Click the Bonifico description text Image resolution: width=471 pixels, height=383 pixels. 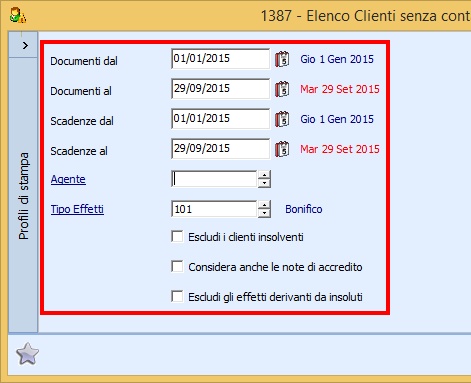pos(304,209)
